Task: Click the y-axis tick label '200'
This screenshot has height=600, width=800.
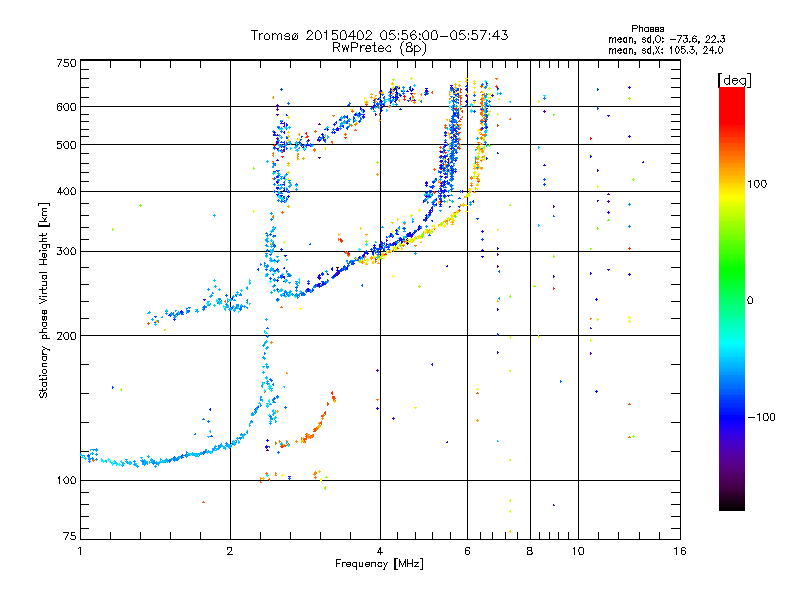Action: (x=66, y=336)
